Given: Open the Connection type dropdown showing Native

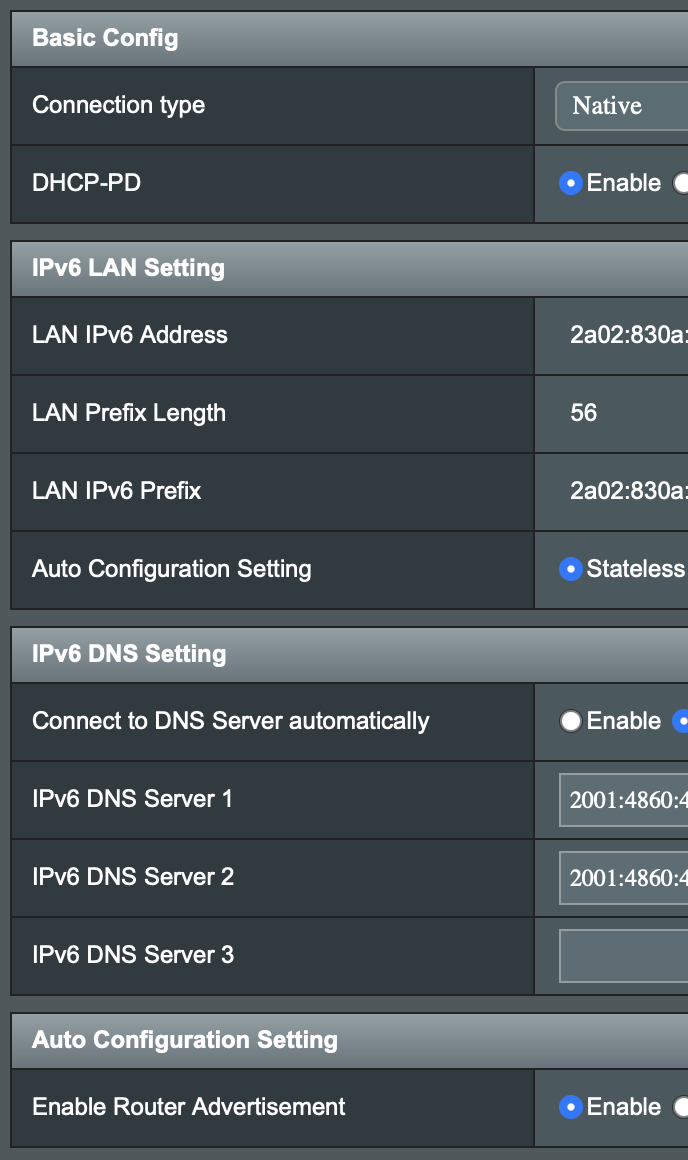Looking at the screenshot, I should [x=622, y=106].
